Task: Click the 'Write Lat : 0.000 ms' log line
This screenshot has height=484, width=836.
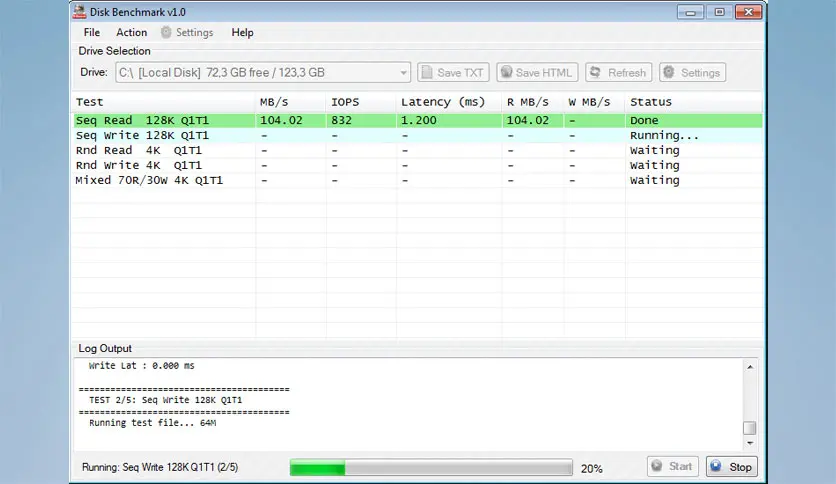Action: (141, 366)
